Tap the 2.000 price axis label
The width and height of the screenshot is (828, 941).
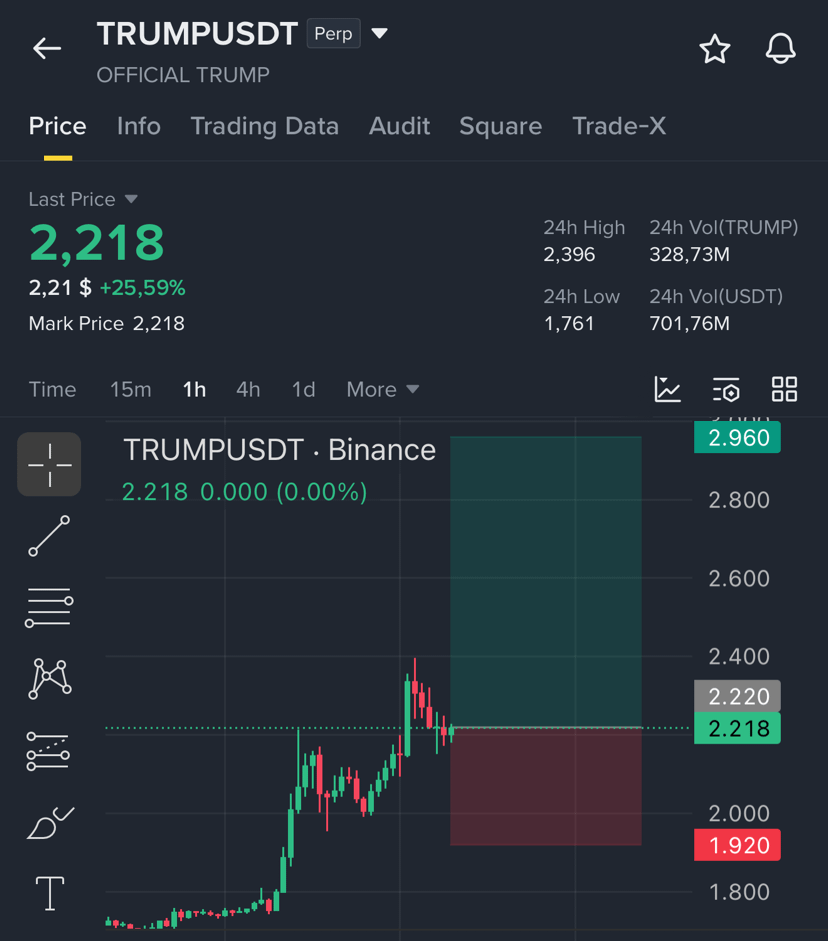(x=739, y=813)
